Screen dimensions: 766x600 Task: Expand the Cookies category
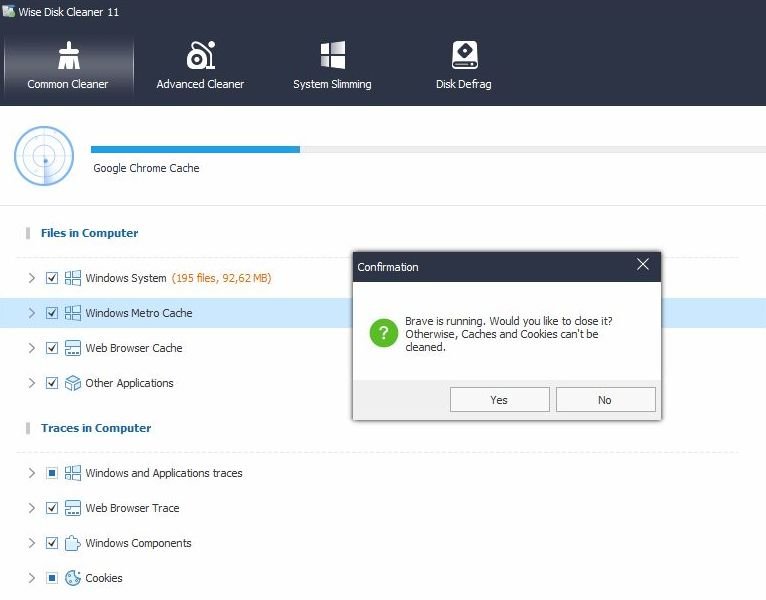click(32, 578)
